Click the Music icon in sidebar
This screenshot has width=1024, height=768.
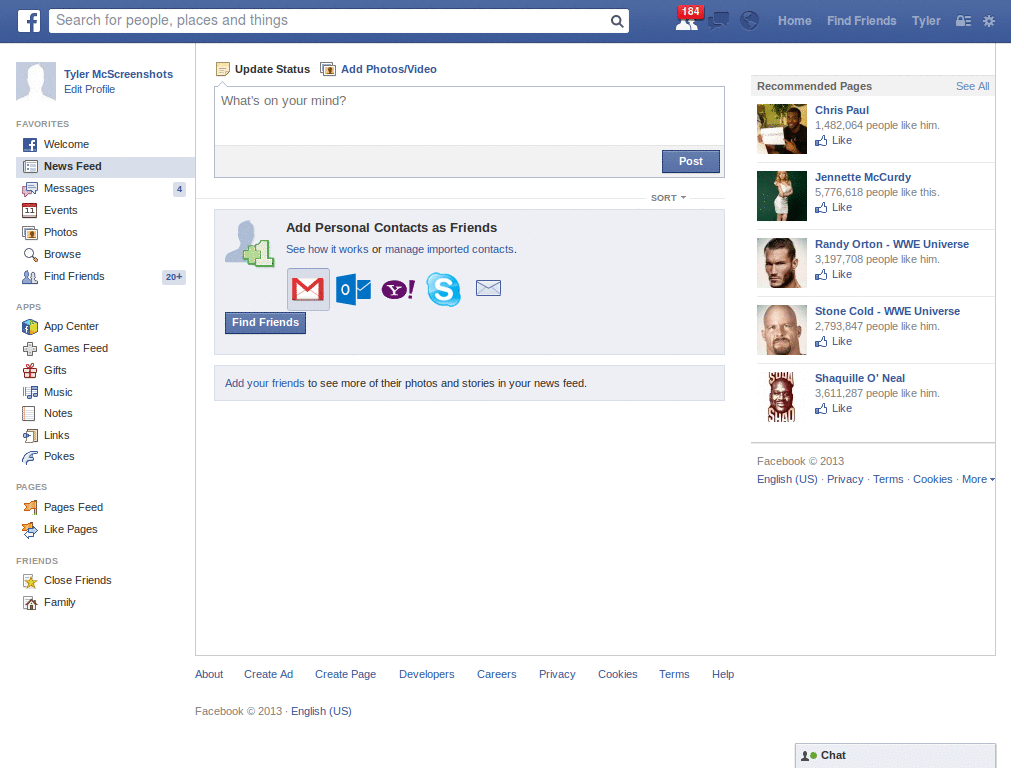30,392
